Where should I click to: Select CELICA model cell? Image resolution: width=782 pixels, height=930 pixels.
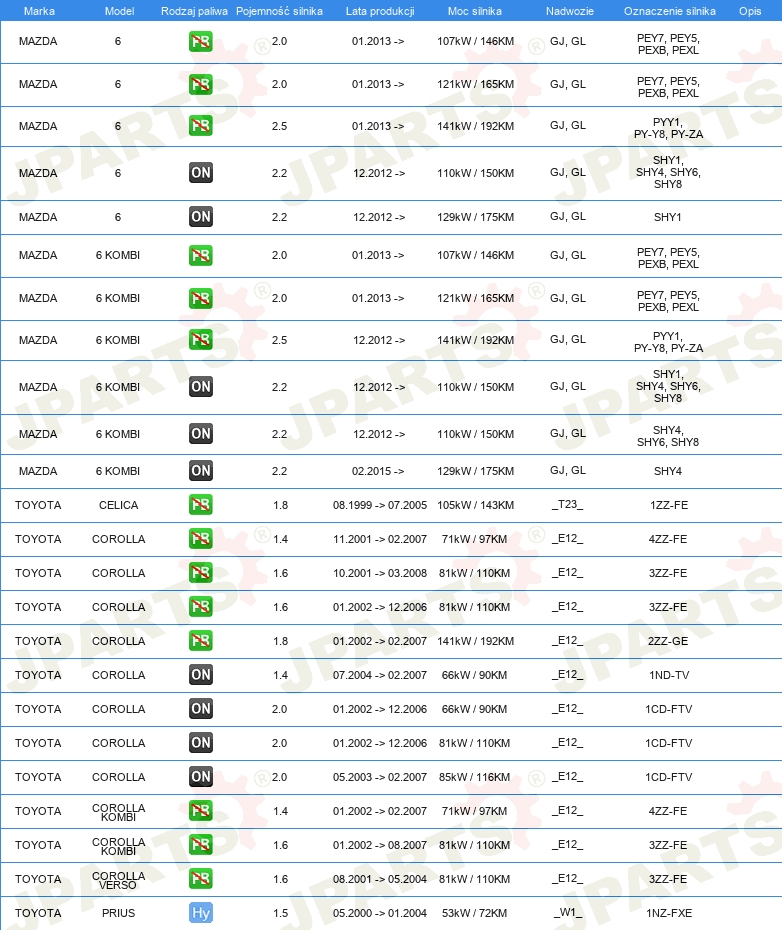[x=119, y=505]
